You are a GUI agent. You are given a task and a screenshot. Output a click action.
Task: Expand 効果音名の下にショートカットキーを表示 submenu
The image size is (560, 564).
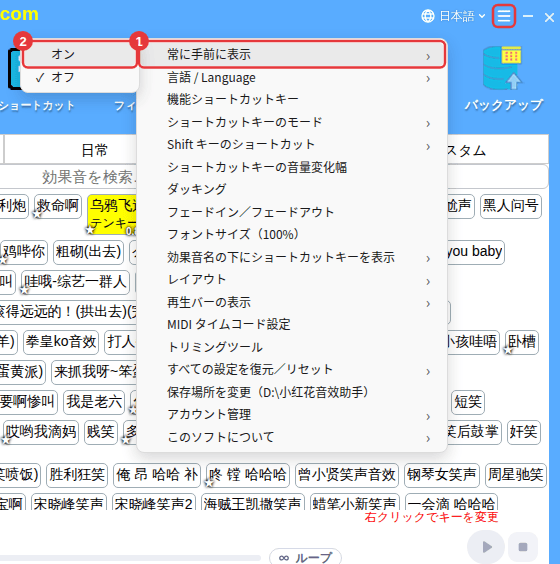pos(292,257)
